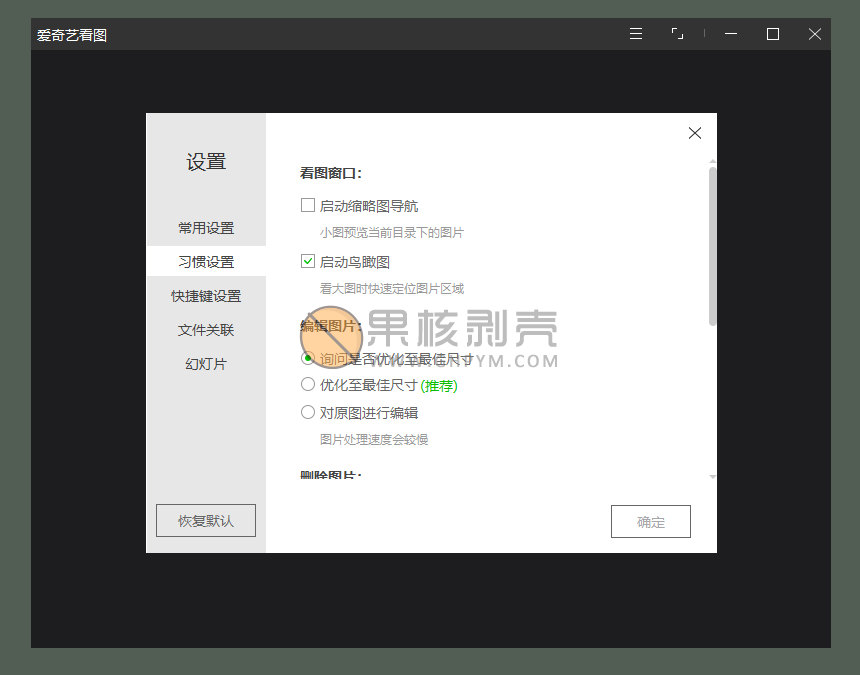Switch to 常用设置 tab

tap(206, 228)
